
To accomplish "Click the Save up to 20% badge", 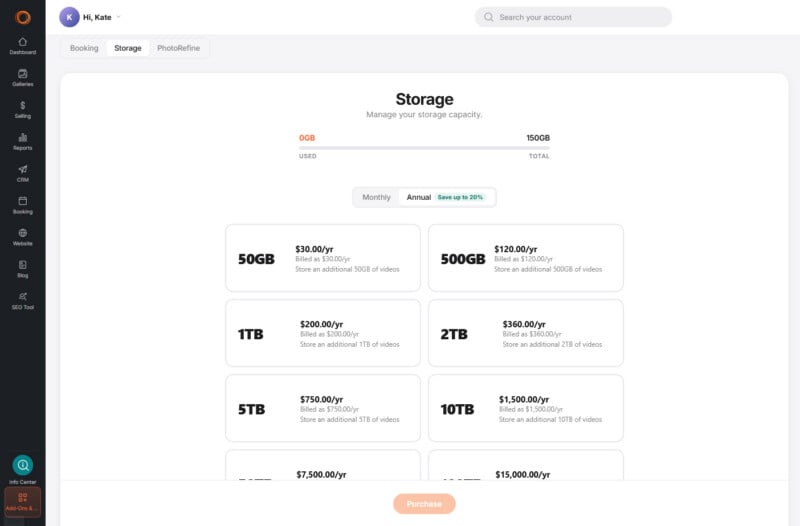I will pyautogui.click(x=460, y=197).
